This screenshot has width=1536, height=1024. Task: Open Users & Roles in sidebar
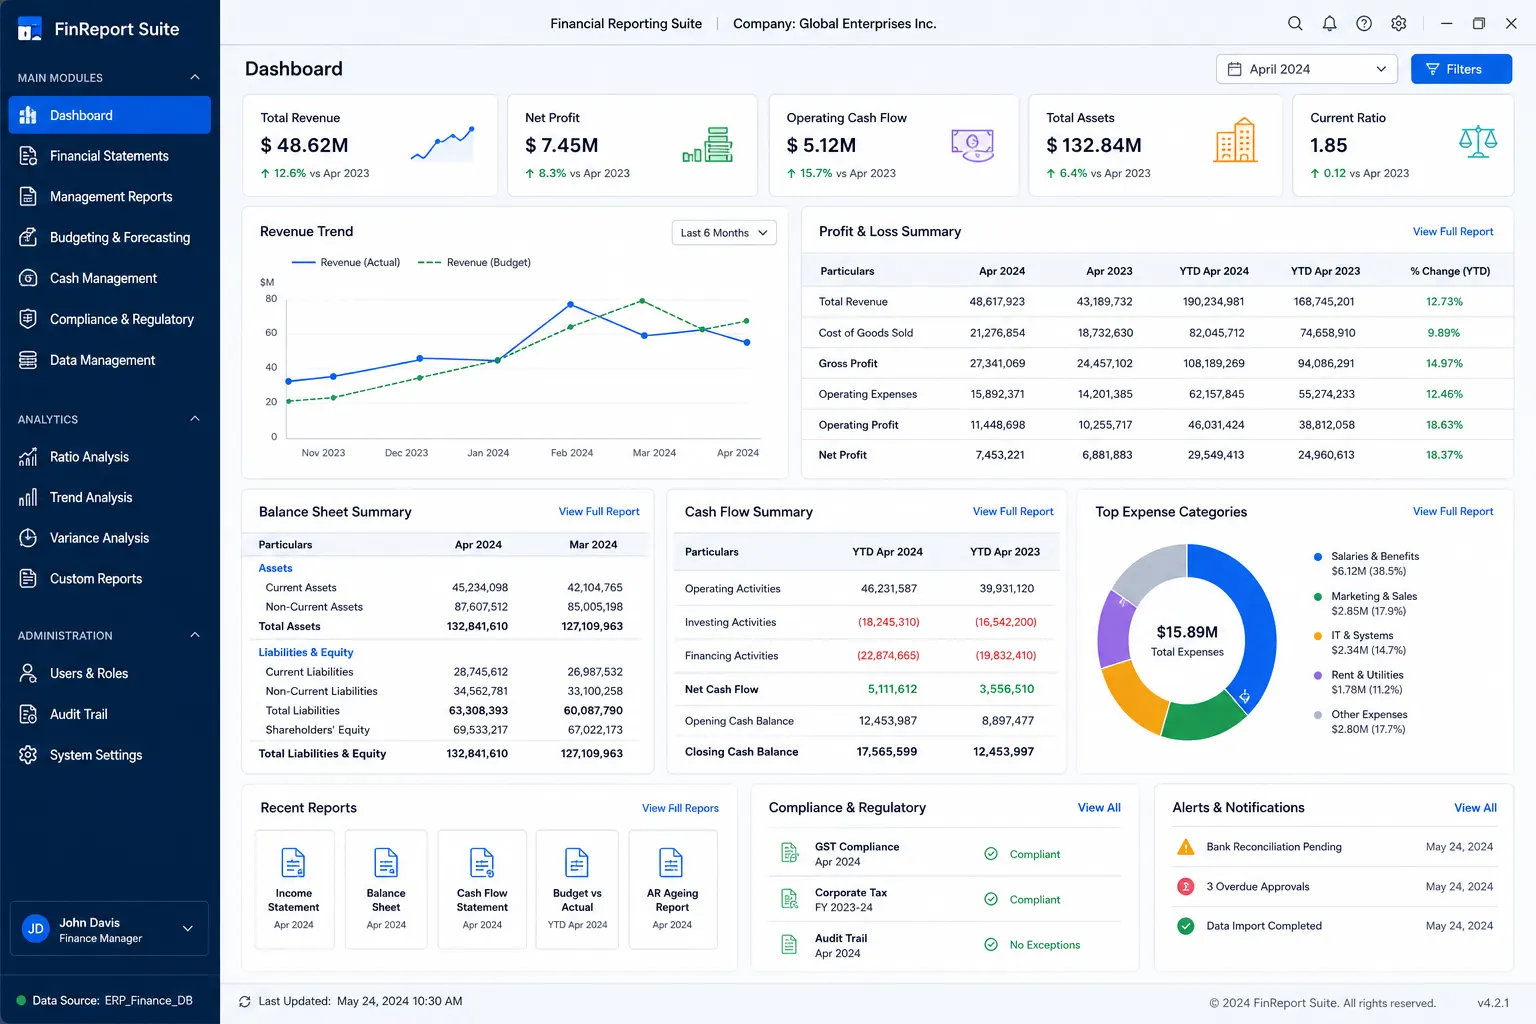(x=110, y=674)
